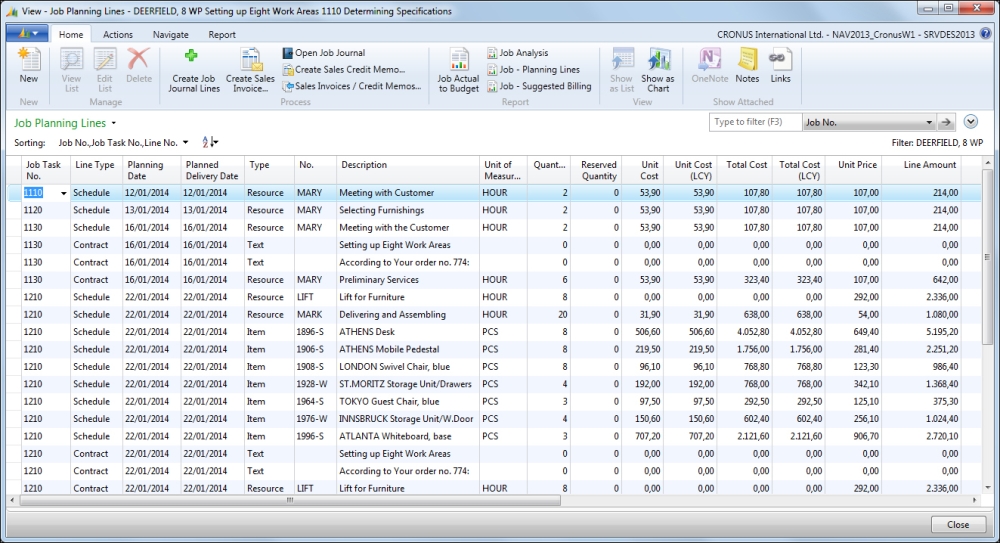The image size is (1000, 543).
Task: Toggle sort order direction icon
Action: (x=210, y=142)
